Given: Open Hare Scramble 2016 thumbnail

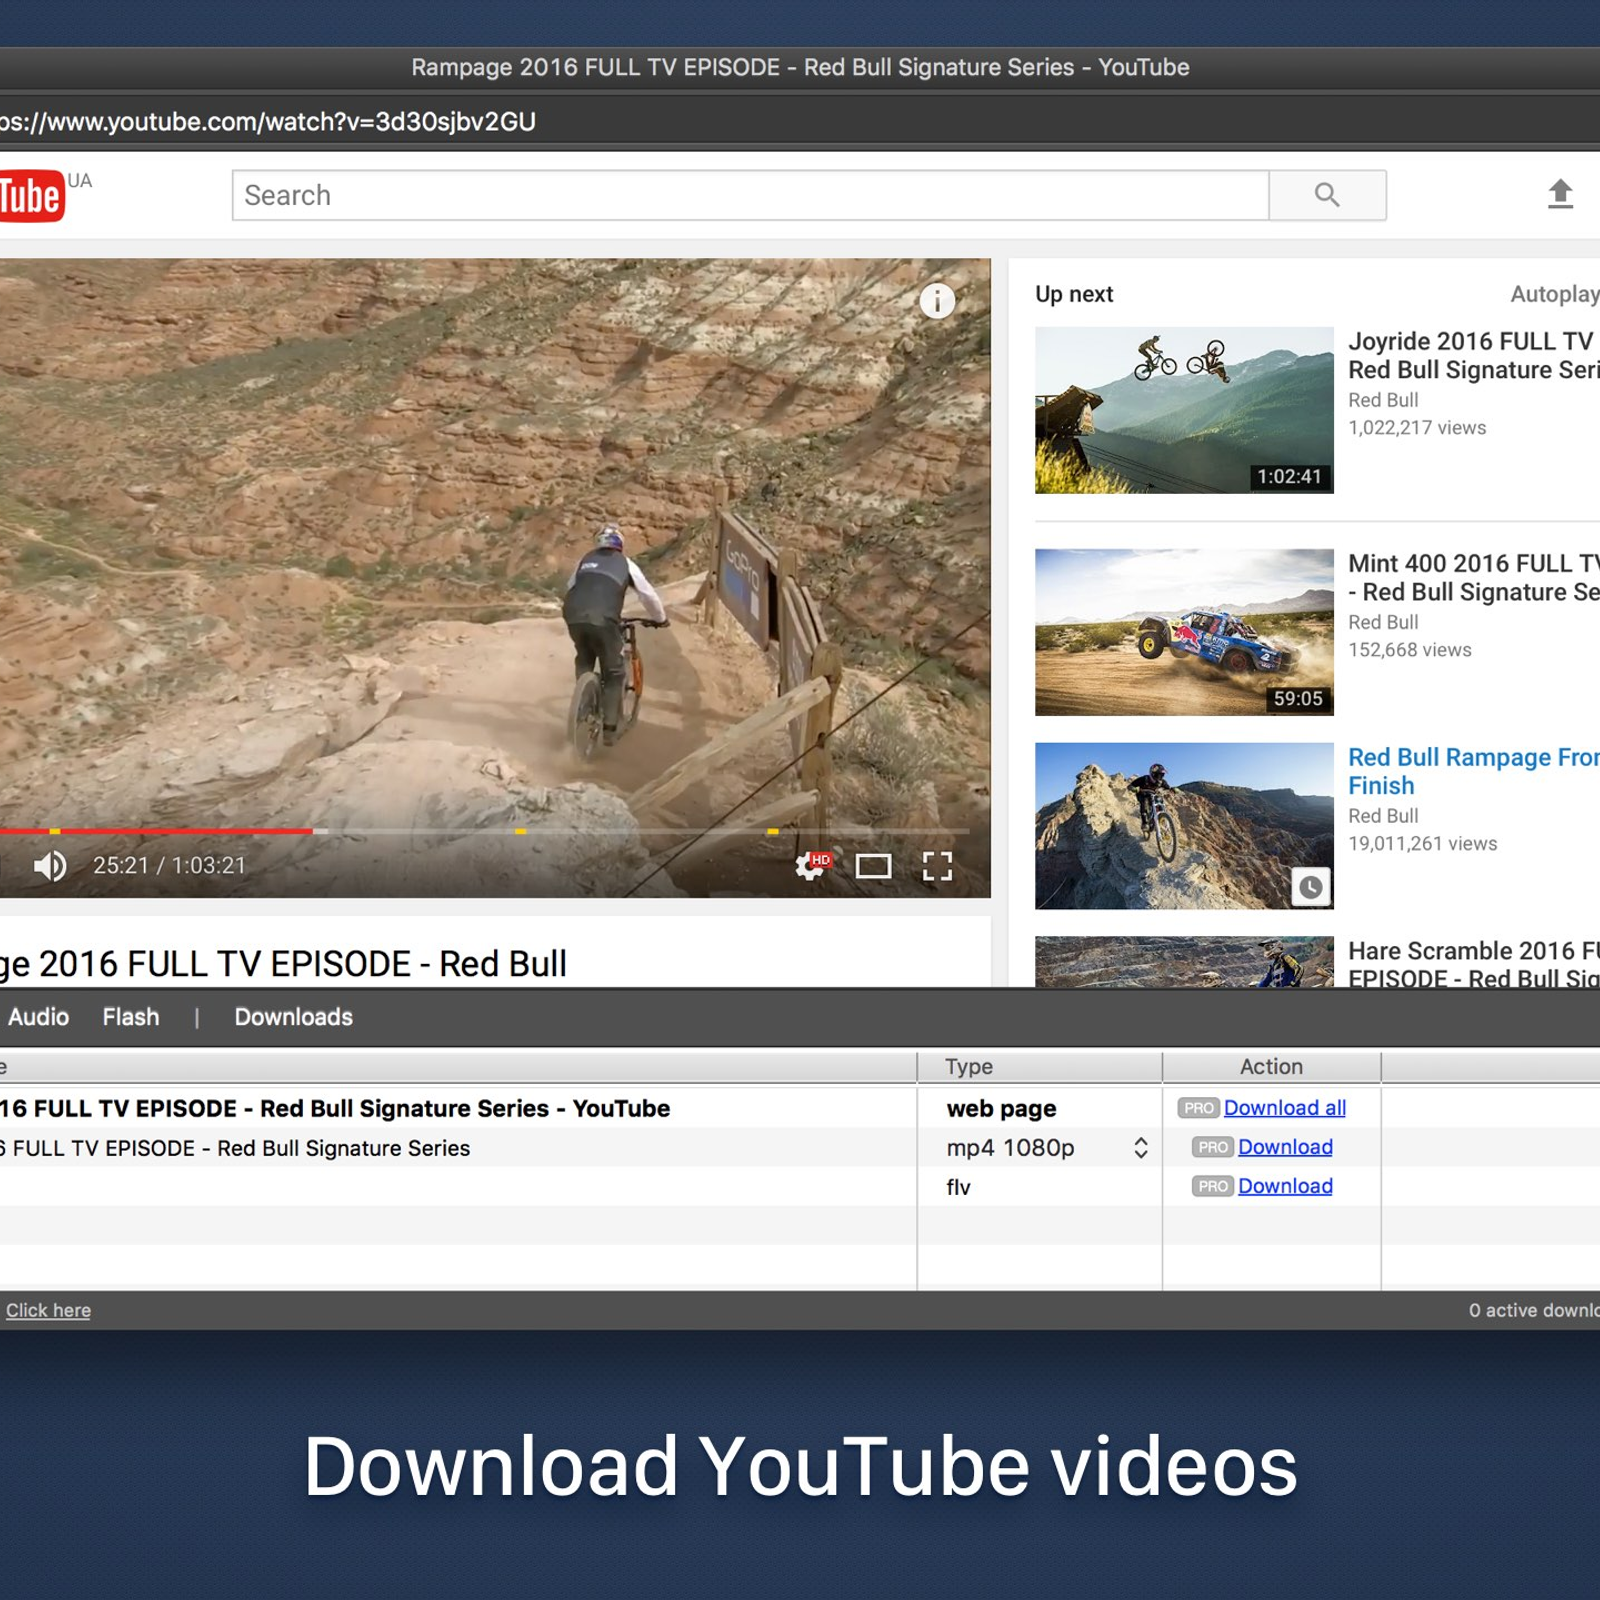Looking at the screenshot, I should (1184, 962).
